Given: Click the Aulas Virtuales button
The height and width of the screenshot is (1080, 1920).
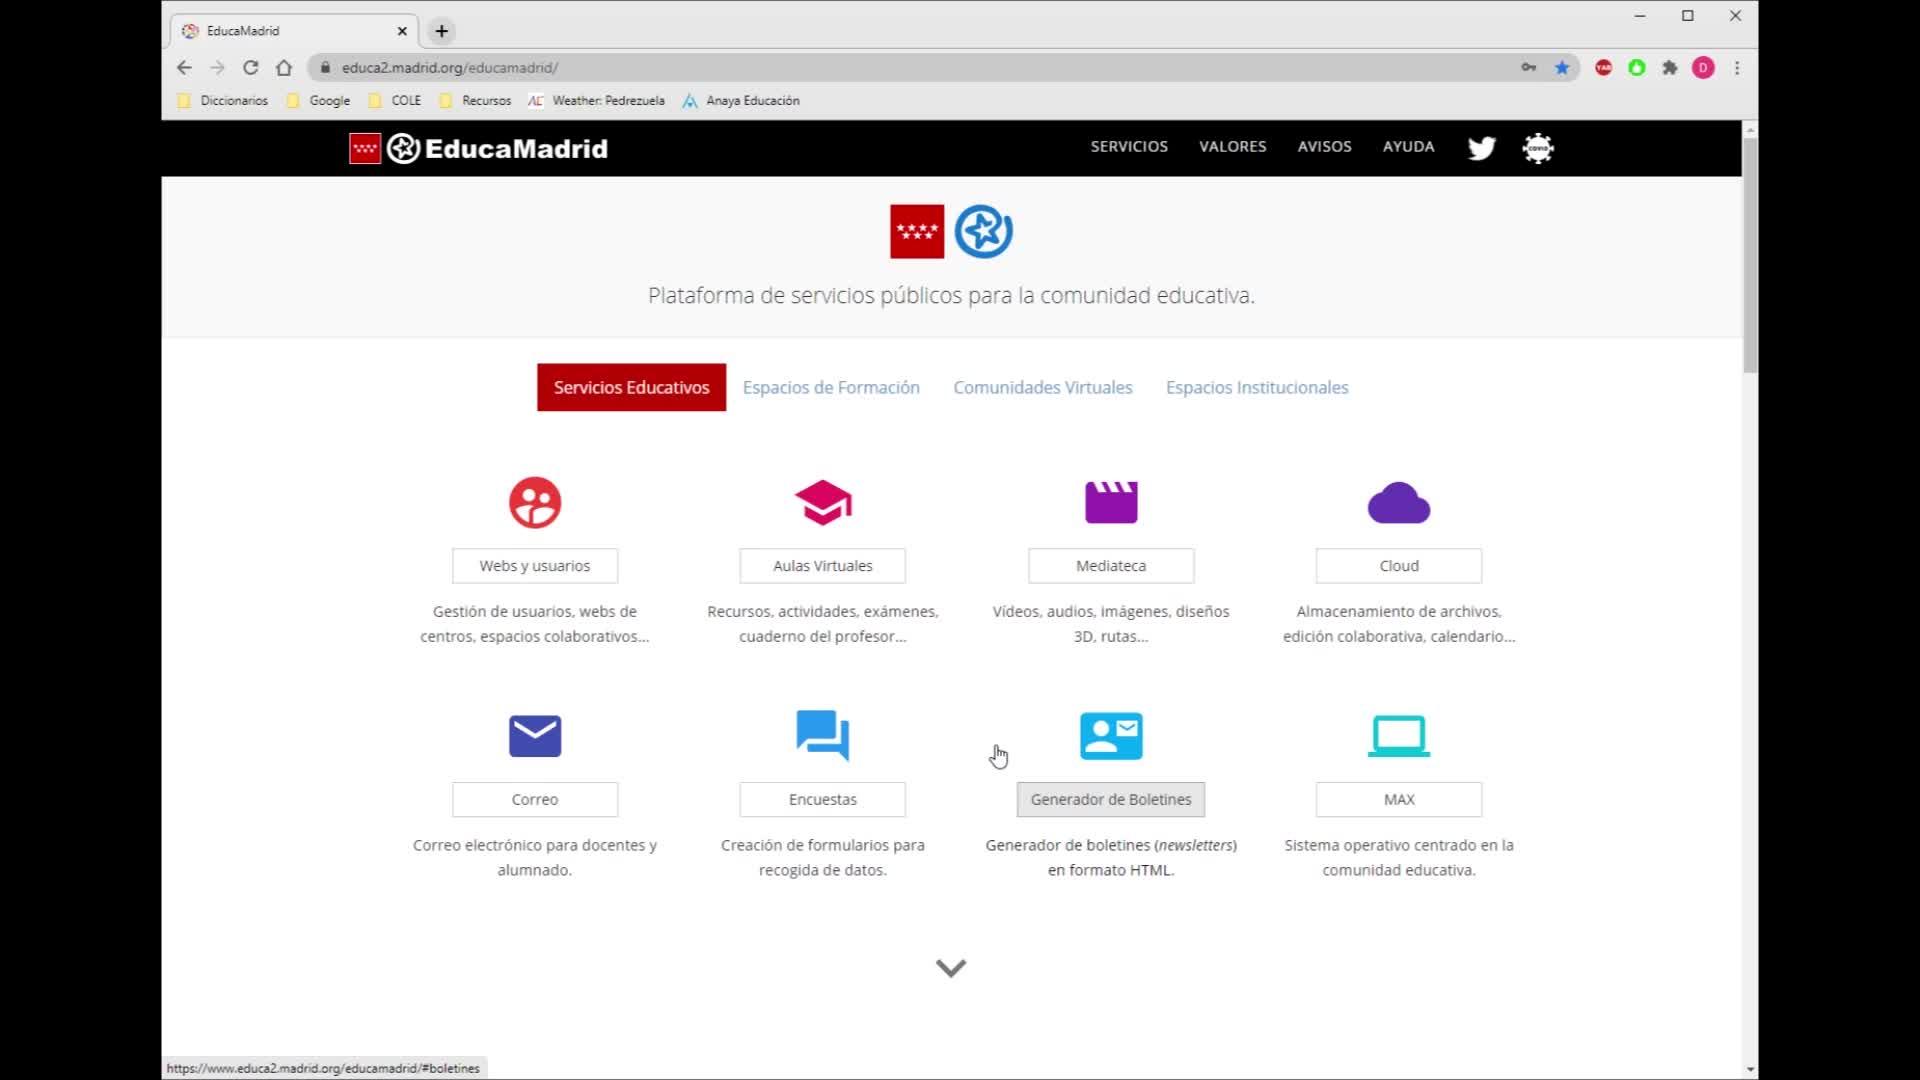Looking at the screenshot, I should click(x=822, y=566).
